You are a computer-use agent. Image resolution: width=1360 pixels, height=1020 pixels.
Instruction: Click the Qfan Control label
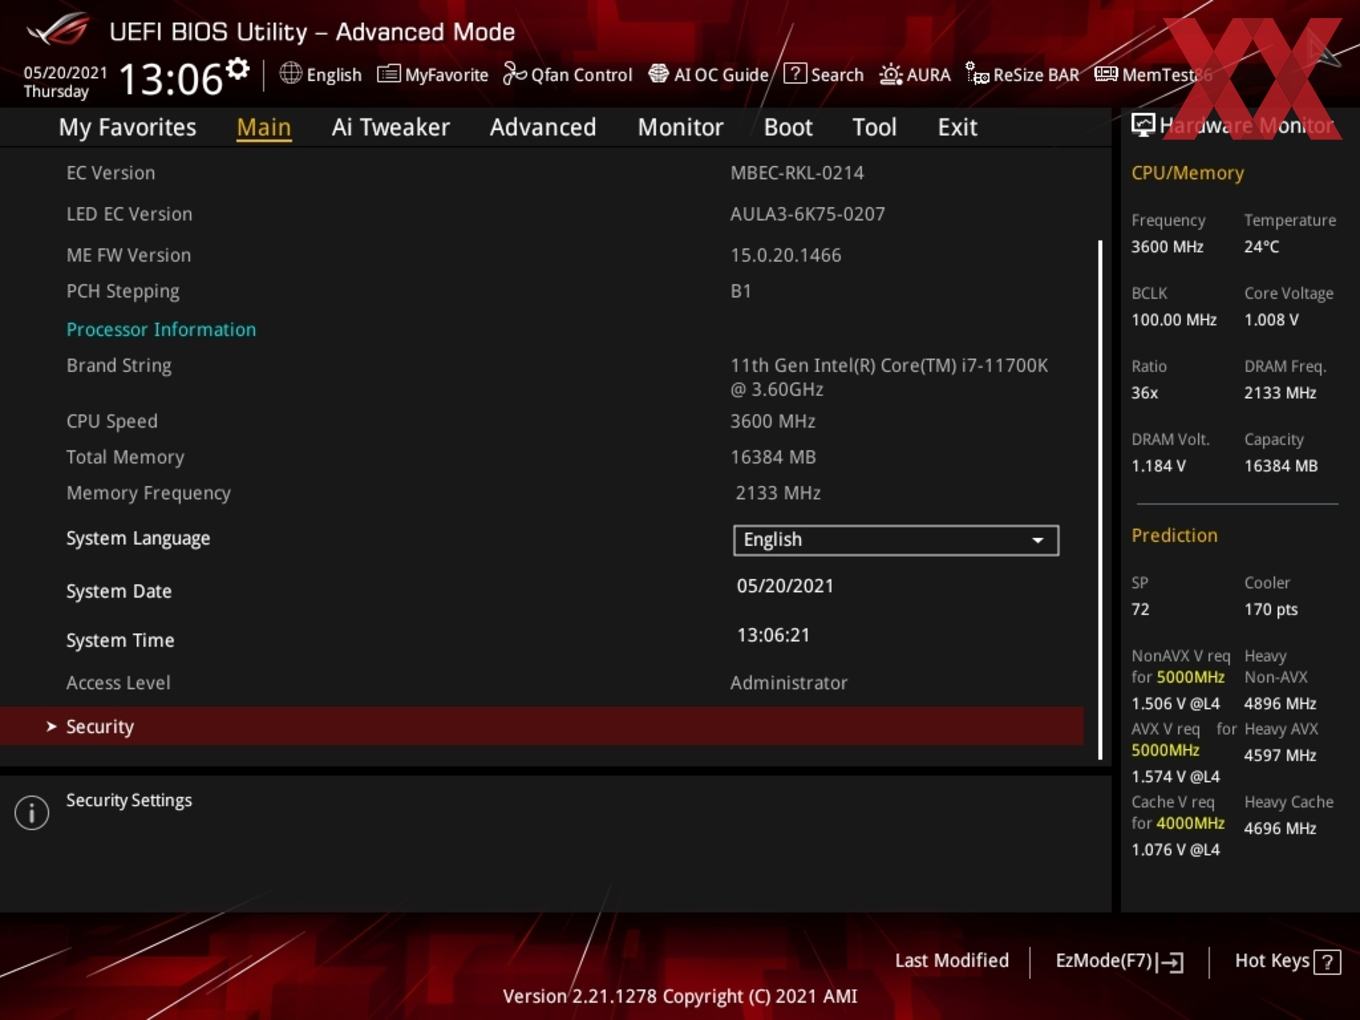pyautogui.click(x=582, y=75)
